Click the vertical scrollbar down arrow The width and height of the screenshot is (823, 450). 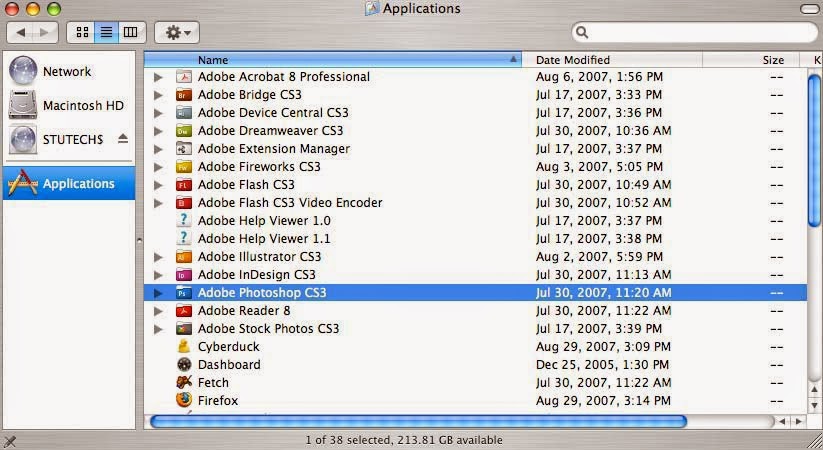814,405
